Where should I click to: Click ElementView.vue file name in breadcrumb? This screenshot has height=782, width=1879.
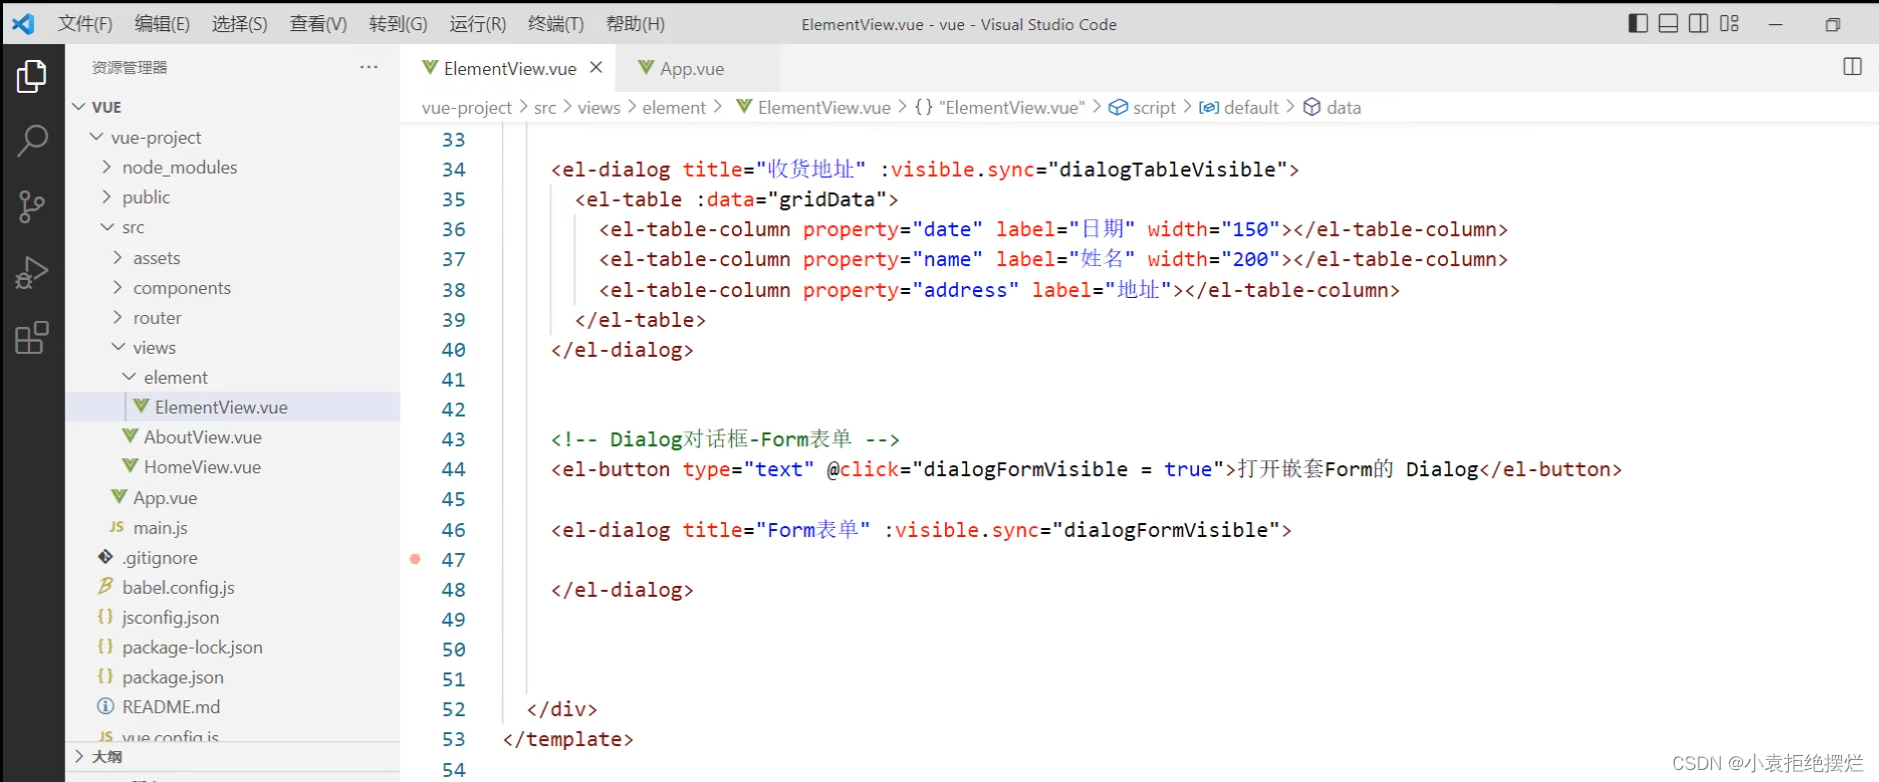point(824,107)
